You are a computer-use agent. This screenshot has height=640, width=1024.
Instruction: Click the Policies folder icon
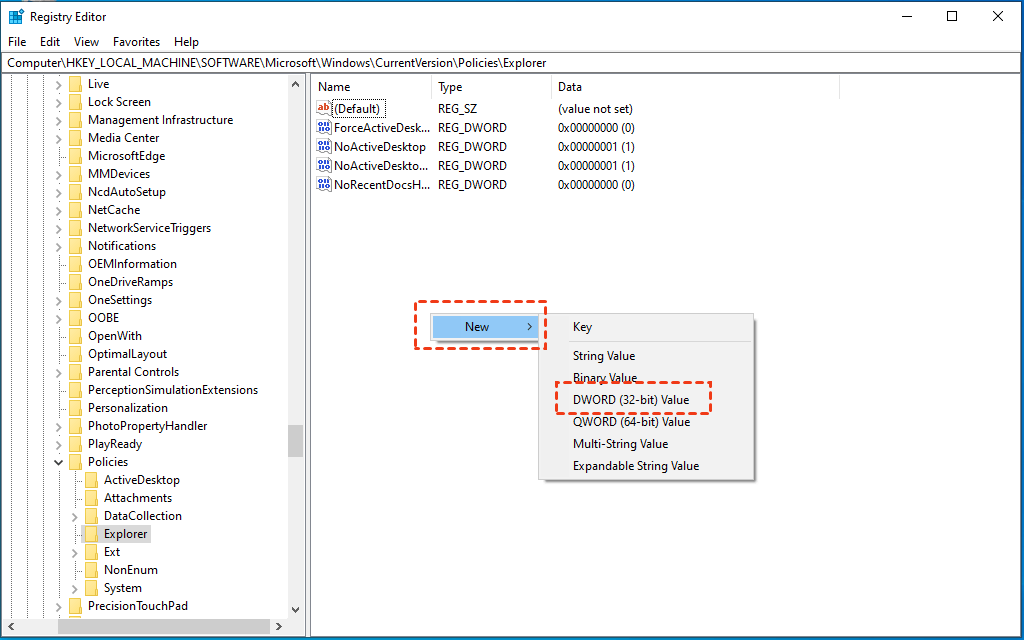[76, 462]
